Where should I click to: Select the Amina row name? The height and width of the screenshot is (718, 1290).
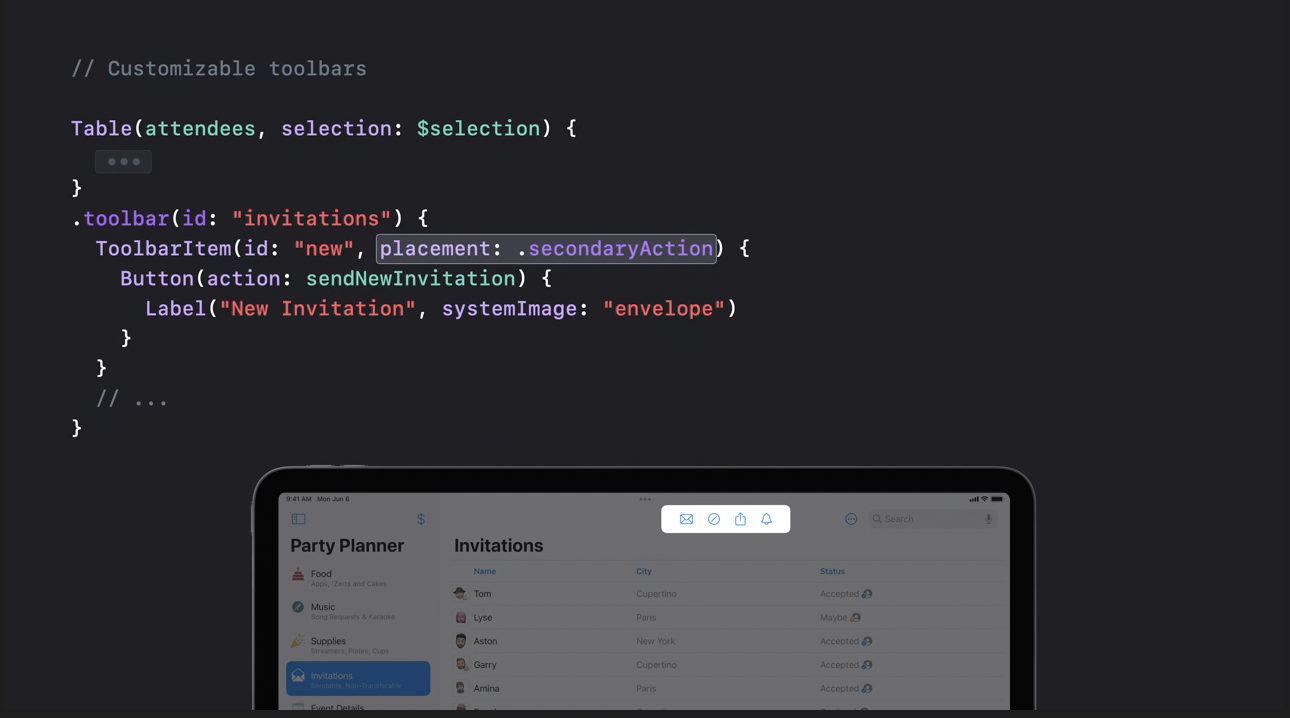pos(486,688)
